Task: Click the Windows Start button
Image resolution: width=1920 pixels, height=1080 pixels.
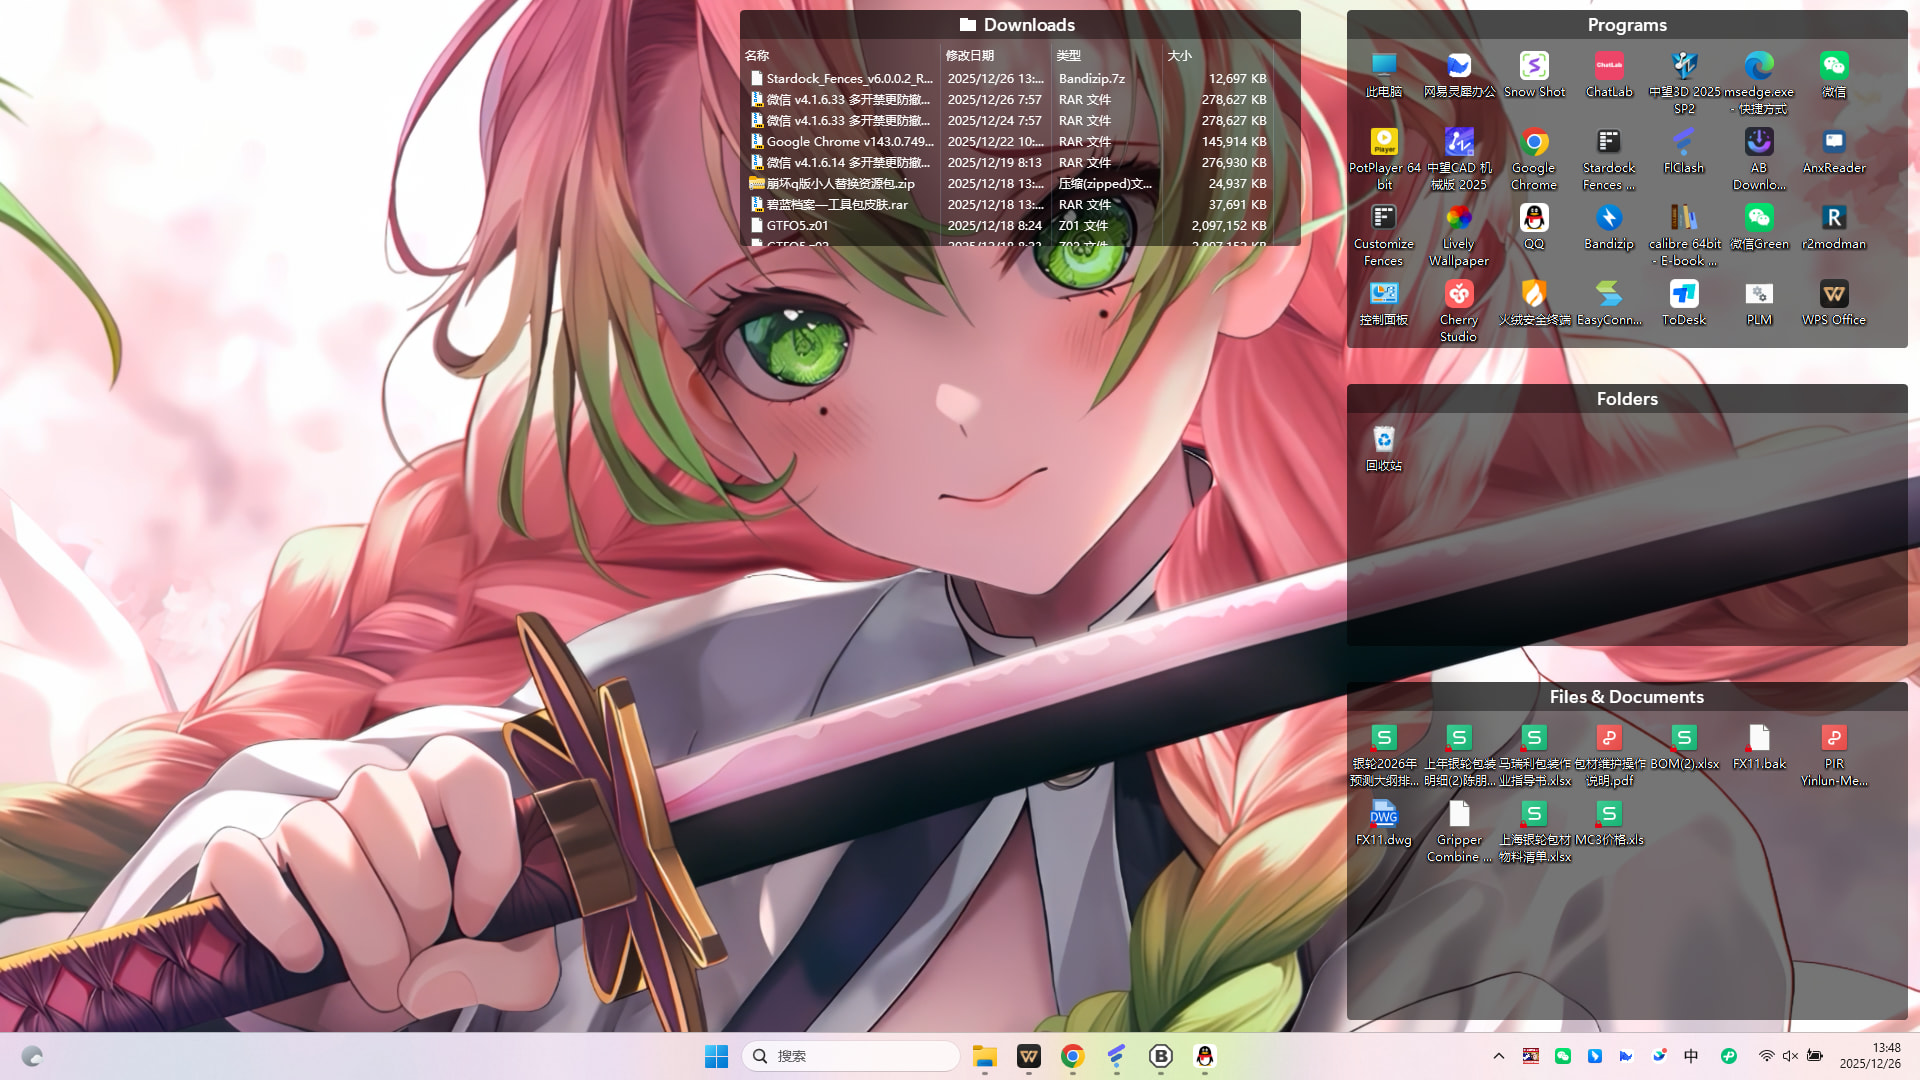Action: [x=716, y=1056]
